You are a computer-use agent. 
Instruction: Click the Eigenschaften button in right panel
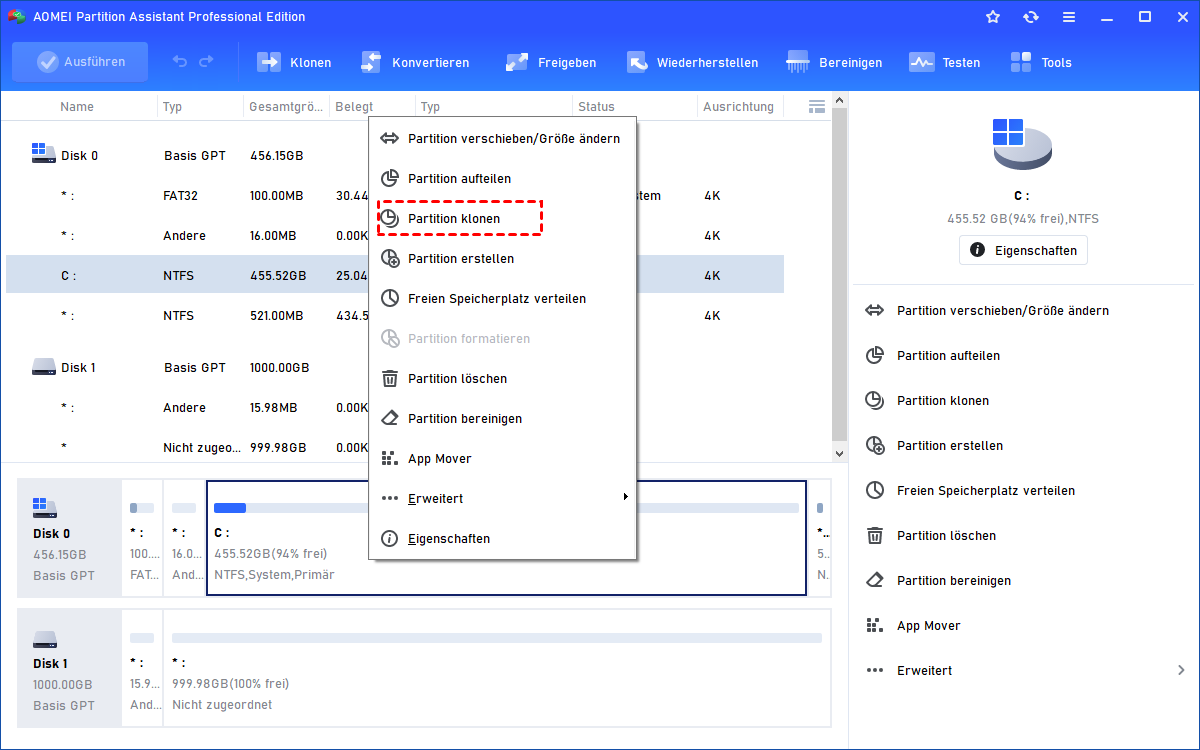click(1023, 250)
